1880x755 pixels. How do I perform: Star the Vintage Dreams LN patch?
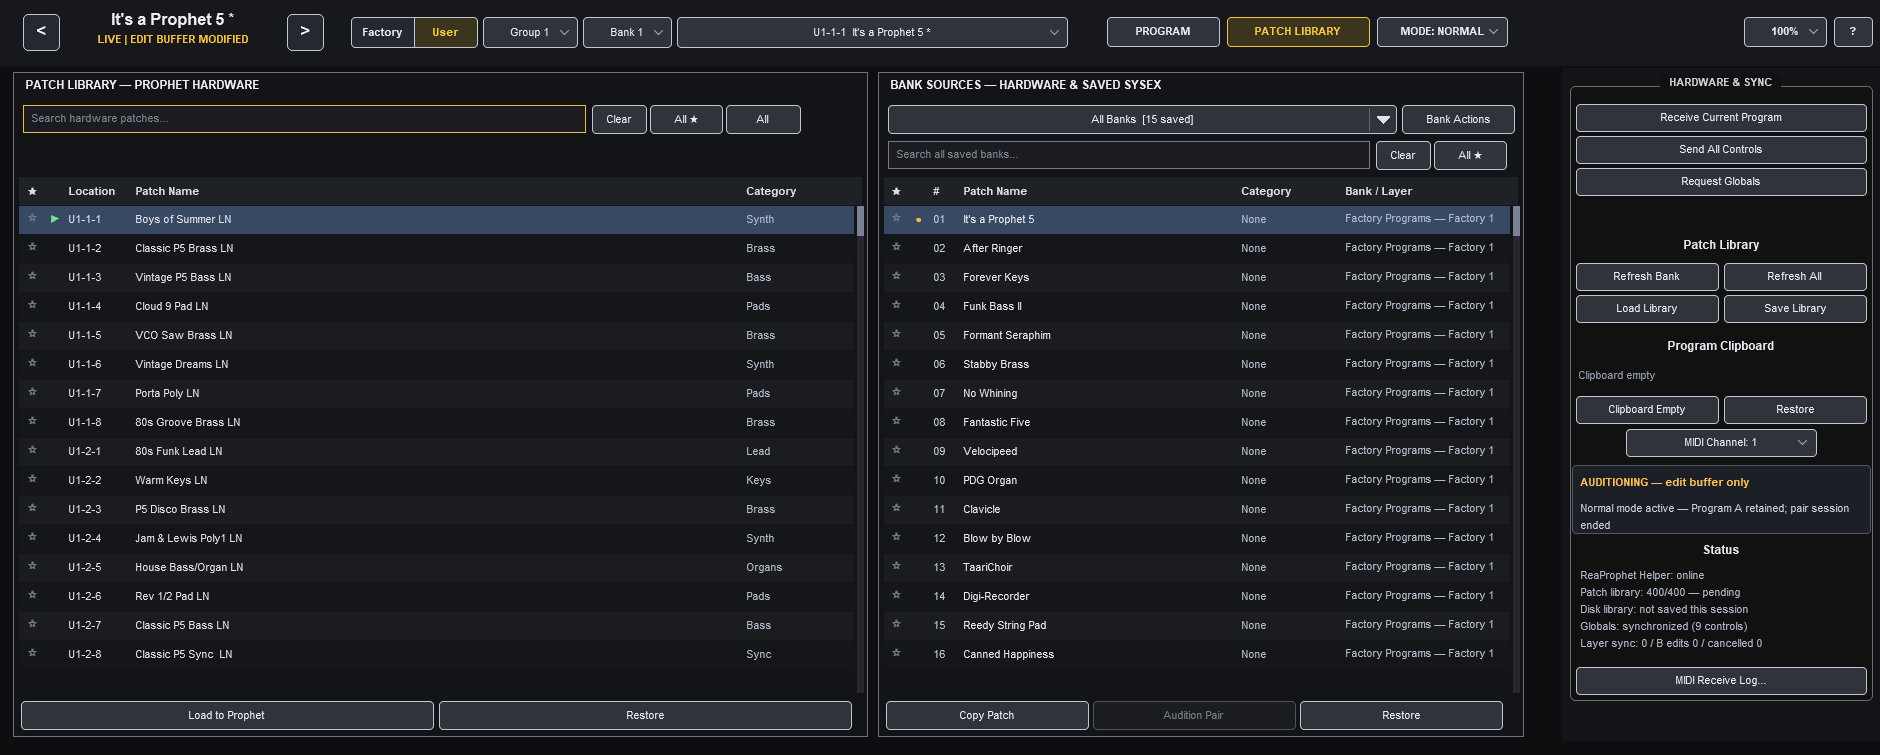32,364
